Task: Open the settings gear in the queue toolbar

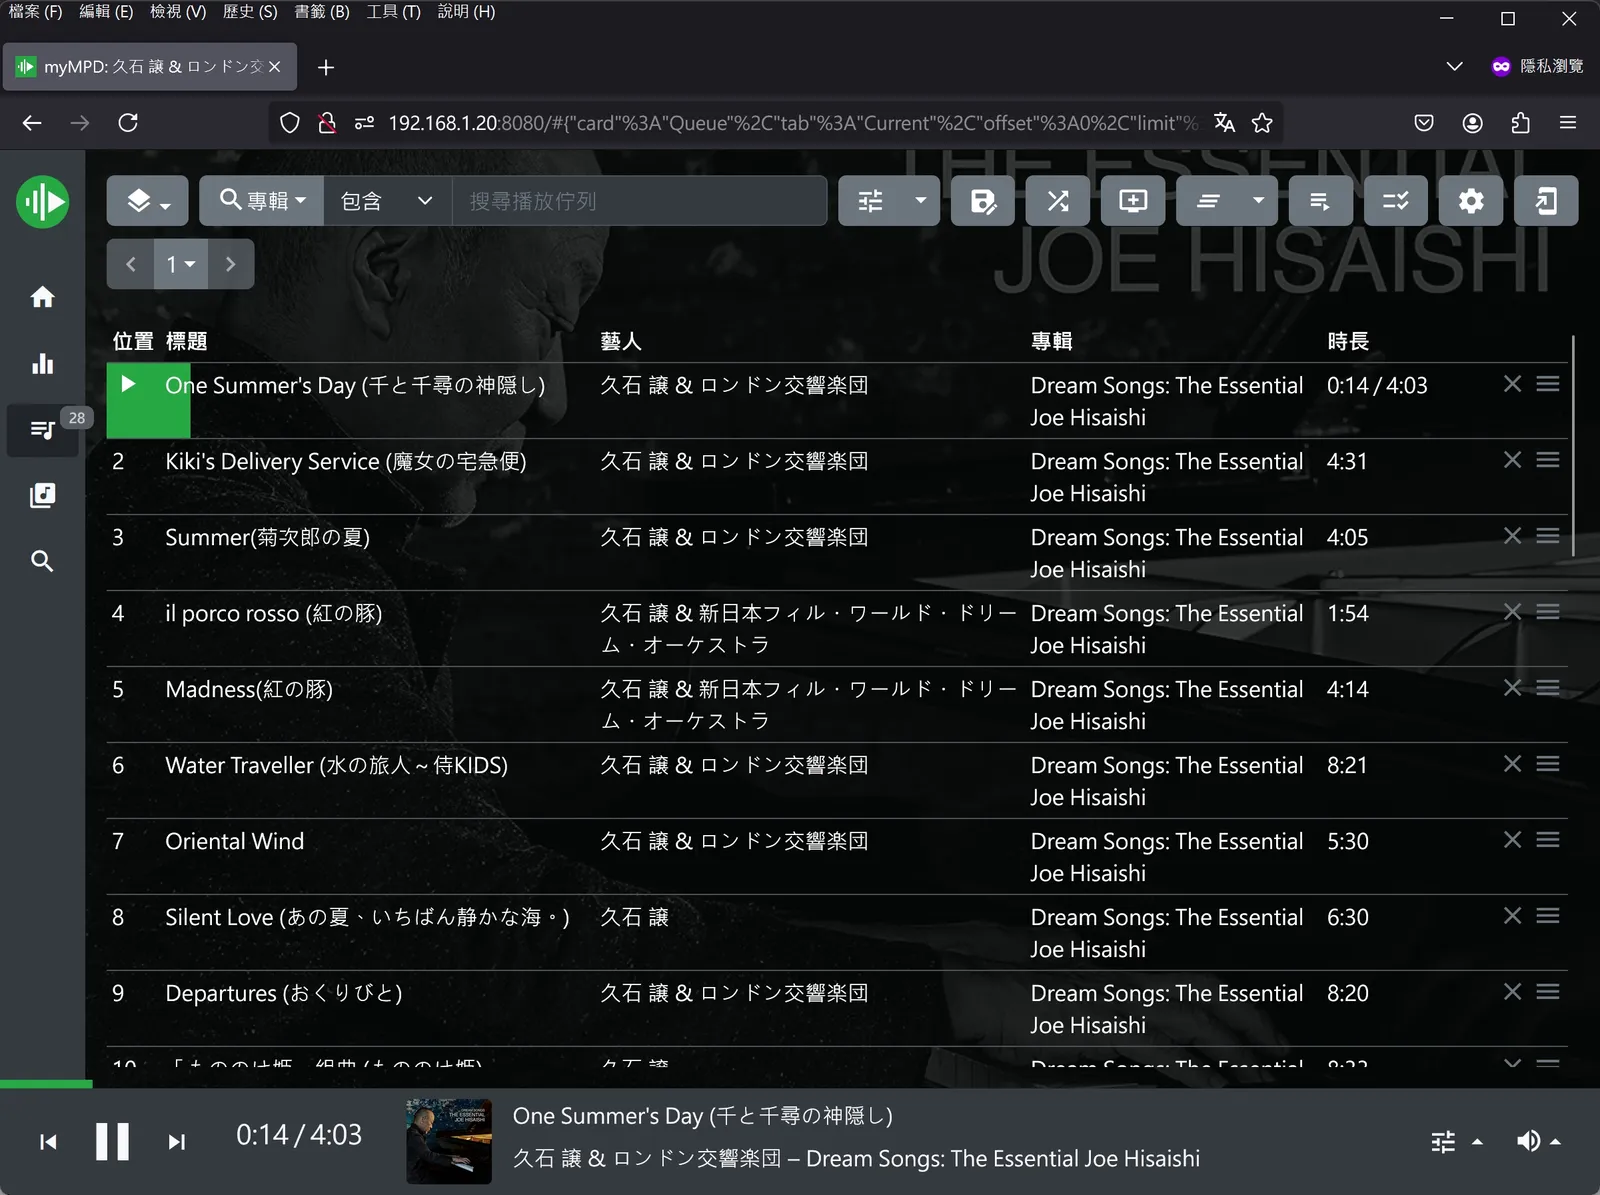Action: click(1470, 201)
